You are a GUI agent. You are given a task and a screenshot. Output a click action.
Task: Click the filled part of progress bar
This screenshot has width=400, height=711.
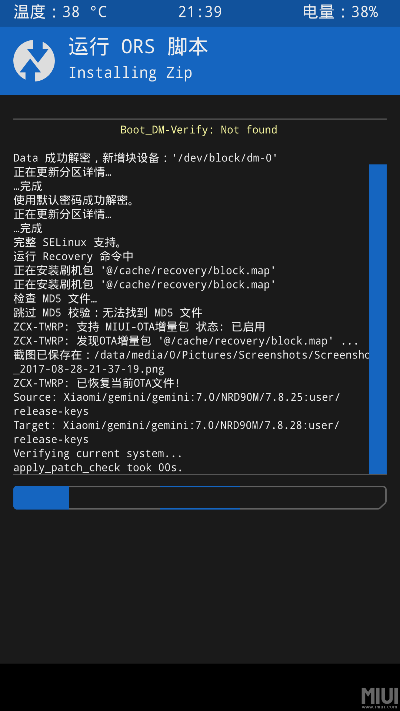click(x=41, y=497)
